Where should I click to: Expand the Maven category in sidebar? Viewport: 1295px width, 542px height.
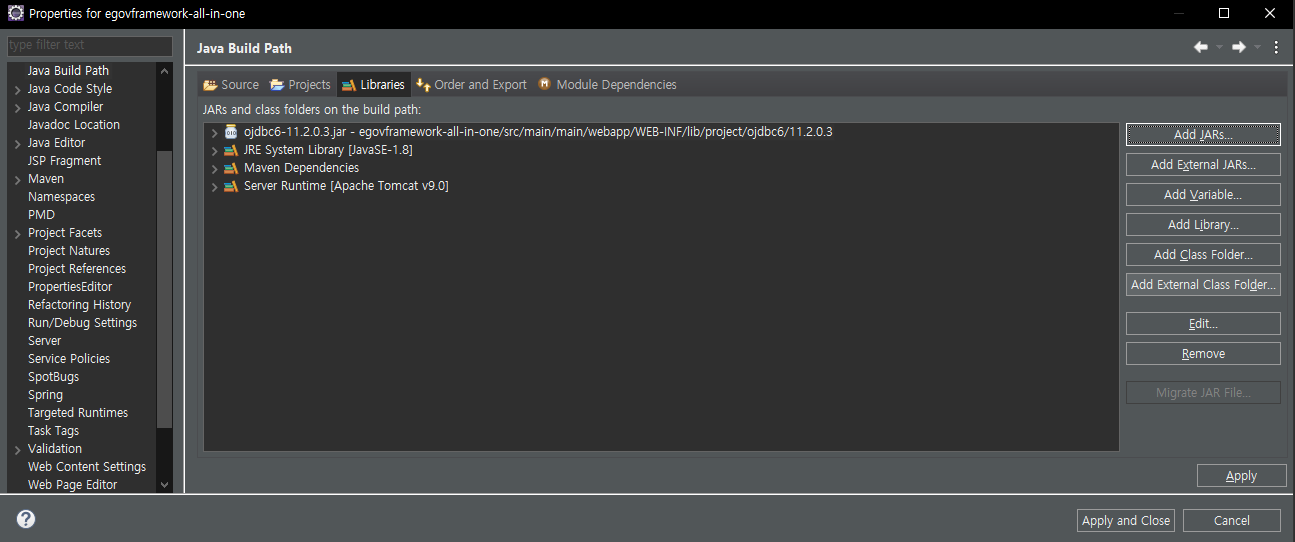pos(18,179)
